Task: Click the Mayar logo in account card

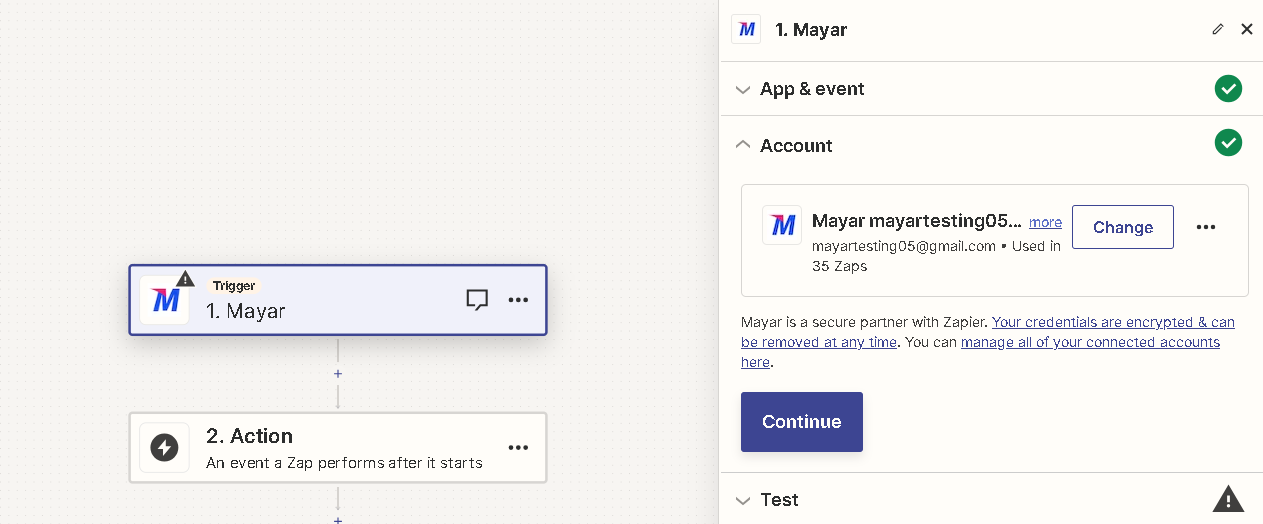Action: point(782,225)
